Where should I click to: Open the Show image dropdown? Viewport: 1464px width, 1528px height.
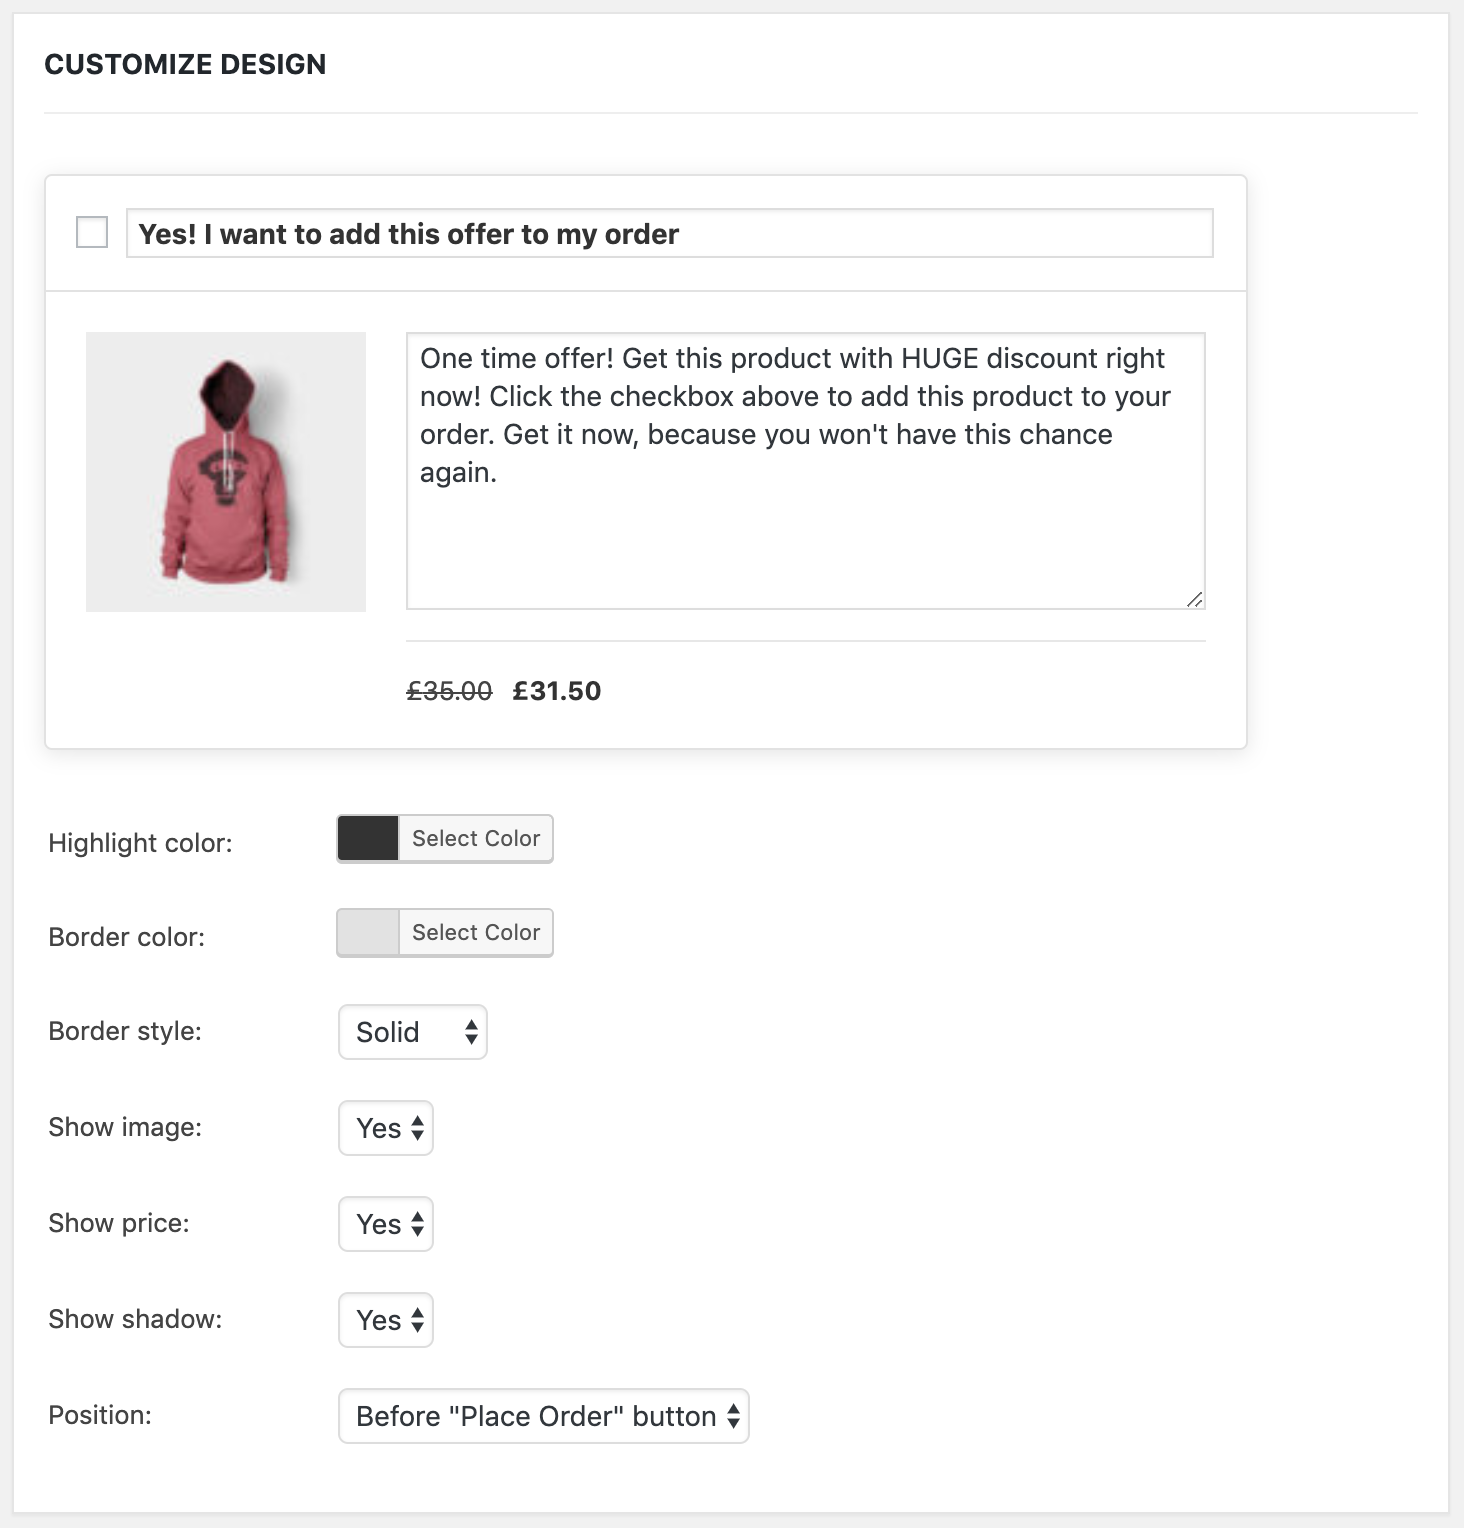tap(385, 1127)
